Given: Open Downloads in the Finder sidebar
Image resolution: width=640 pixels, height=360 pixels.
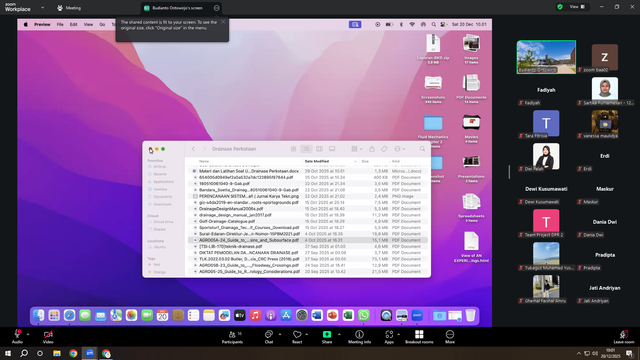Looking at the screenshot, I should 162,204.
